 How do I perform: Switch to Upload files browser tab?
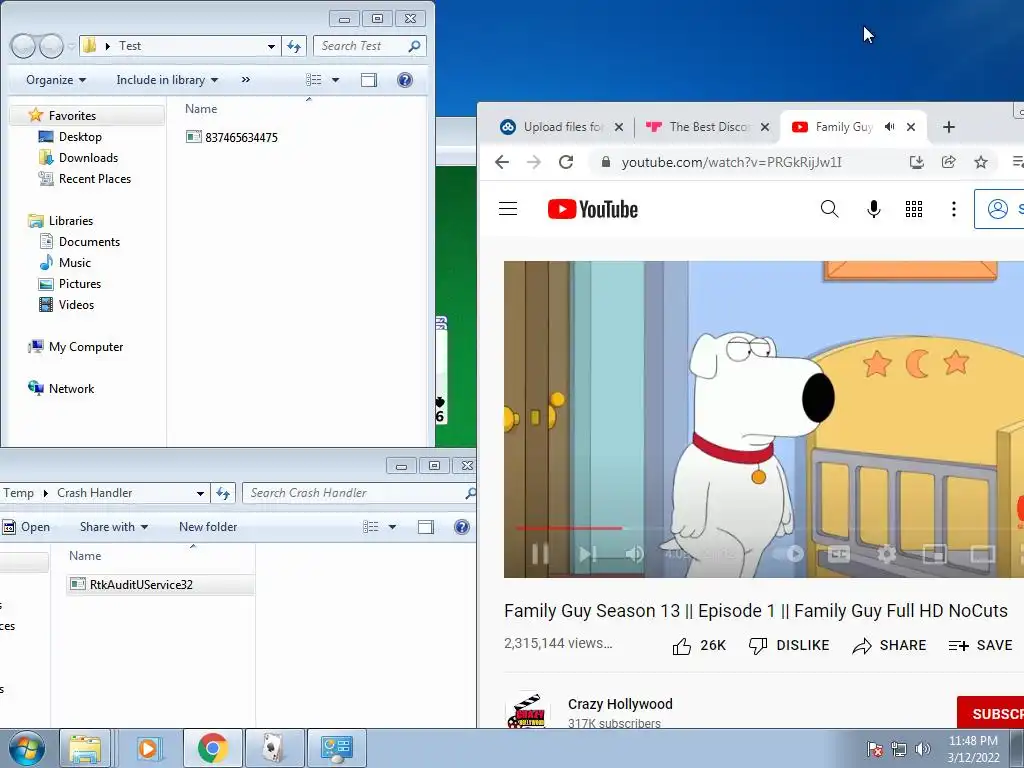562,127
